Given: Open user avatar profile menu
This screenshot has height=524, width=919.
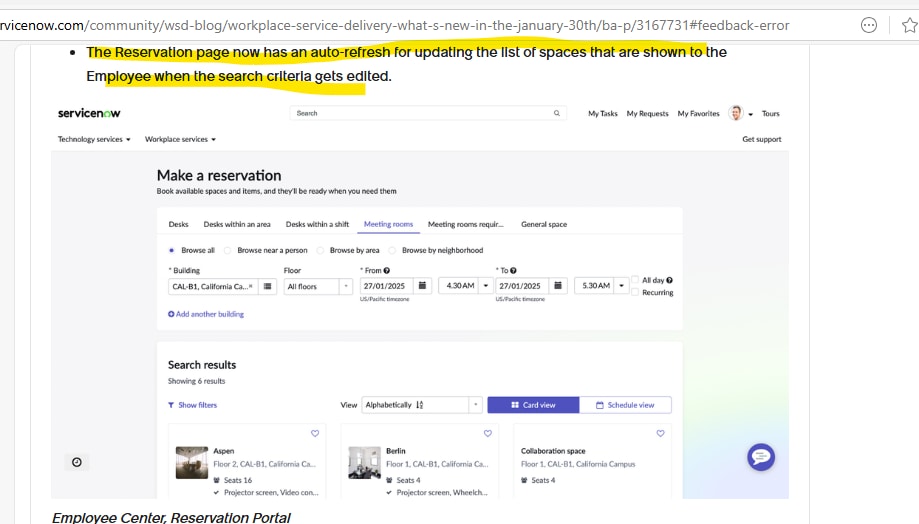Looking at the screenshot, I should click(x=736, y=113).
